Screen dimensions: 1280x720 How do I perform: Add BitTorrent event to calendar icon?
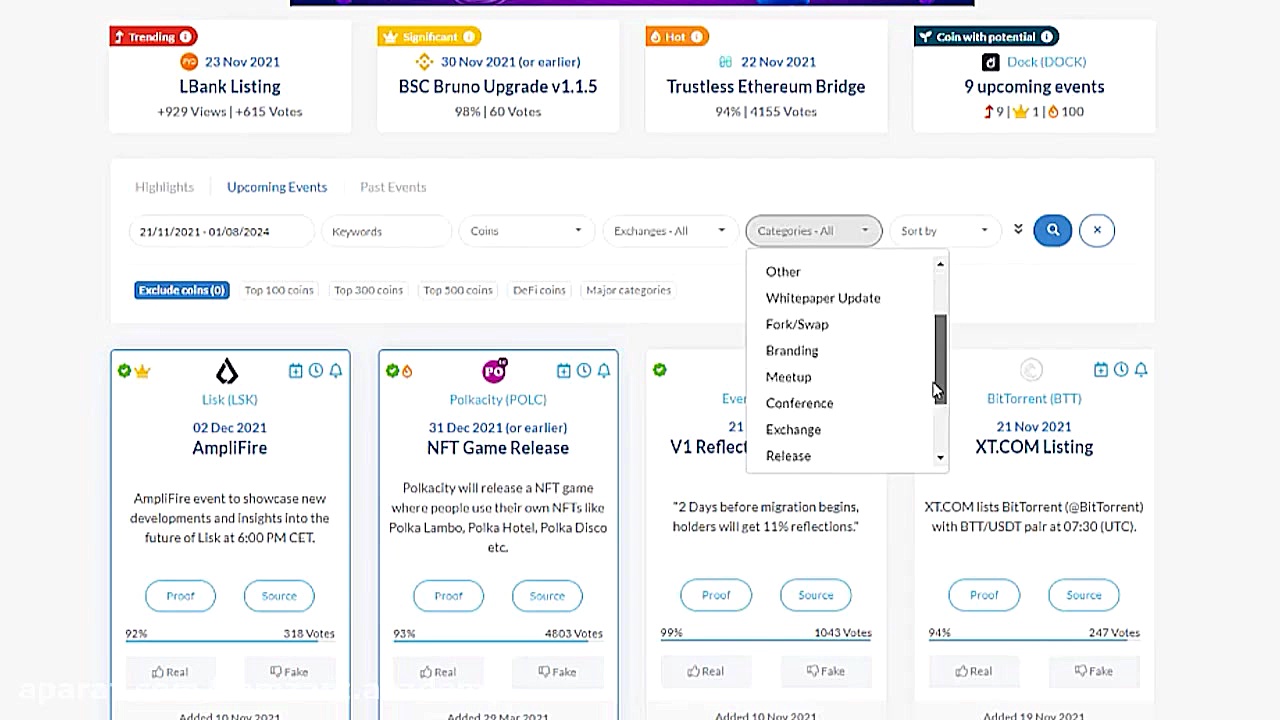pyautogui.click(x=1100, y=370)
